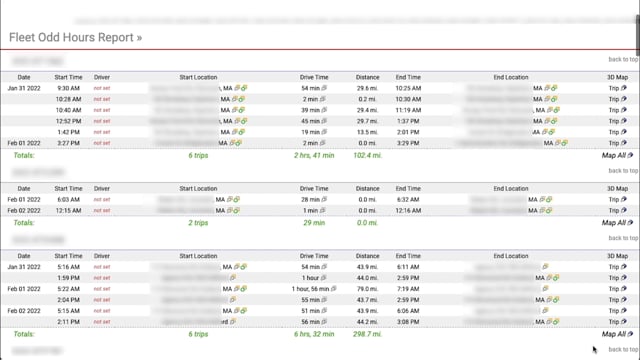
Task: Click 'not set' driver for 5:22 AM trip
Action: coord(102,289)
